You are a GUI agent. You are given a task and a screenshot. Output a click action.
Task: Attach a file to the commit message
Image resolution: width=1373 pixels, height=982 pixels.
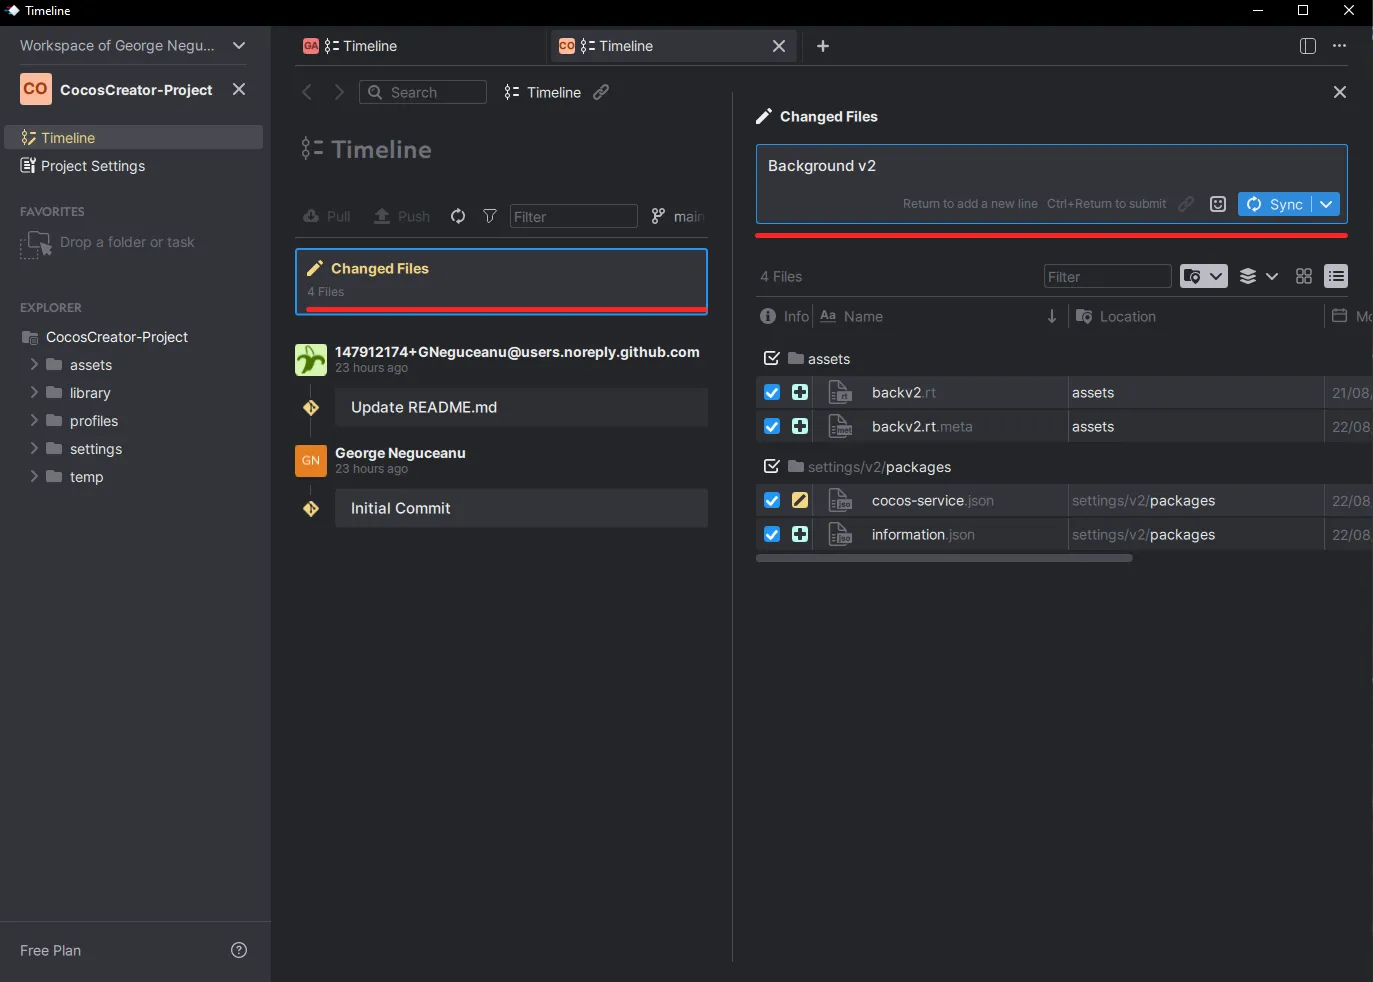tap(1187, 204)
